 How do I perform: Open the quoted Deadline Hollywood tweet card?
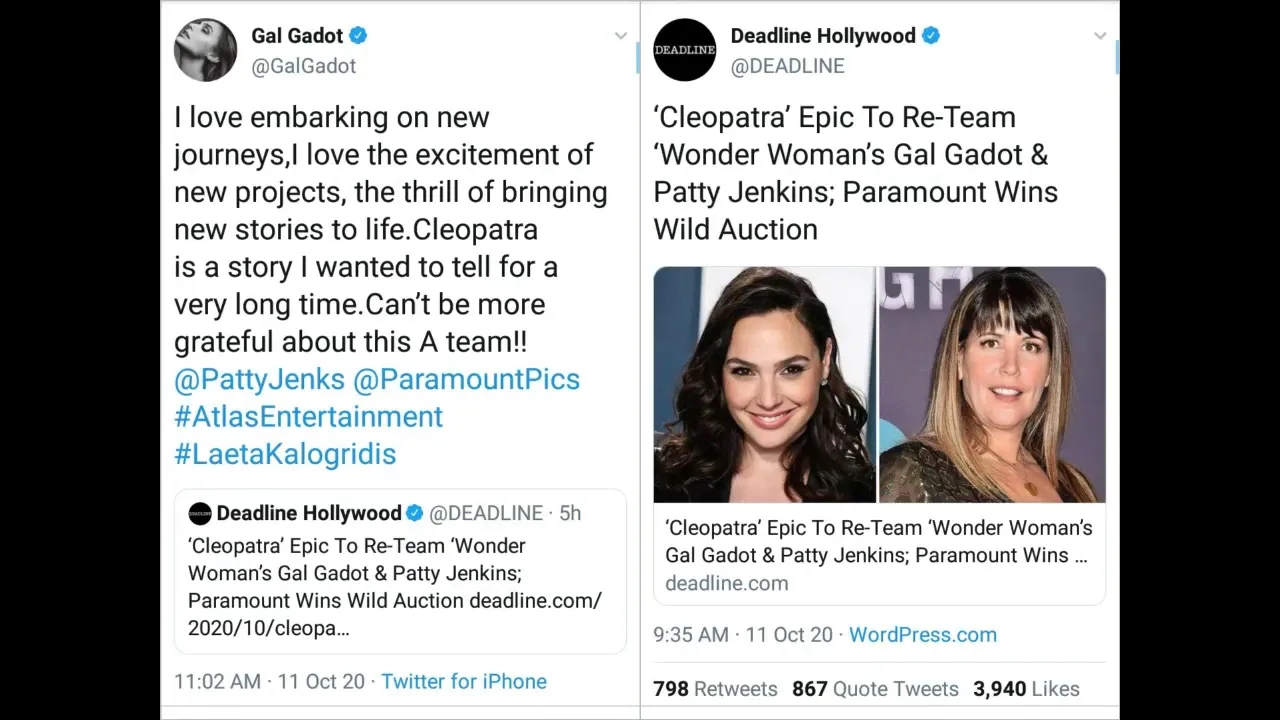tap(400, 571)
